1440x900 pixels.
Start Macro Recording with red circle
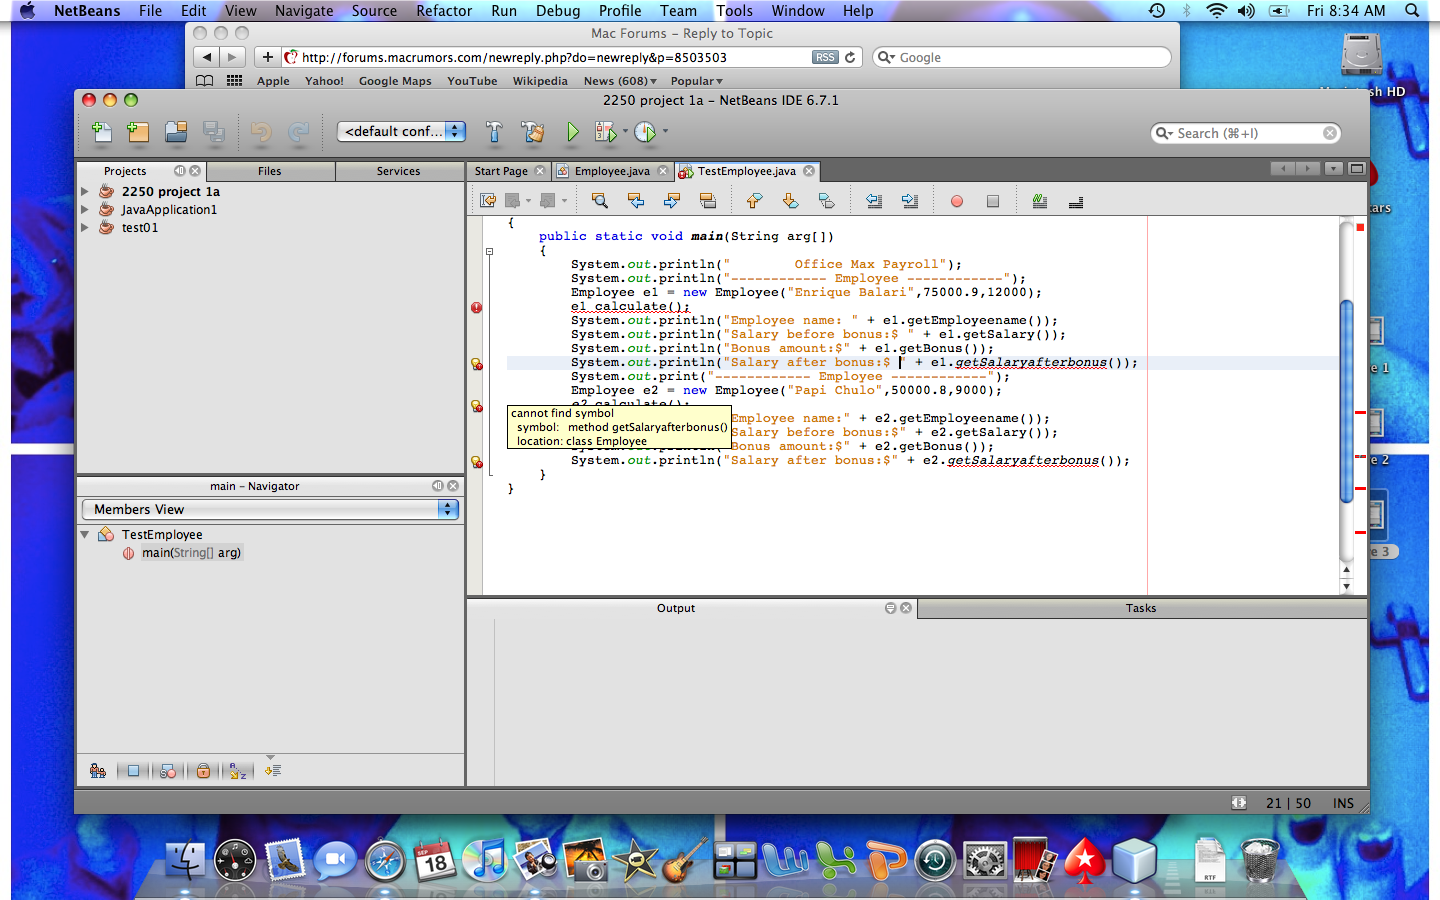click(x=957, y=201)
